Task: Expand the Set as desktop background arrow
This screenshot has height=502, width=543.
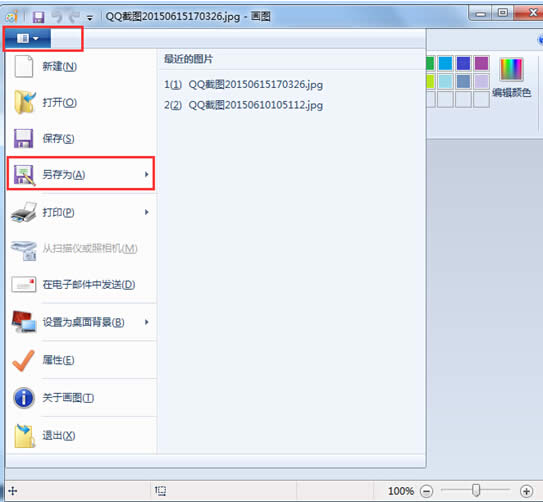Action: [x=146, y=322]
